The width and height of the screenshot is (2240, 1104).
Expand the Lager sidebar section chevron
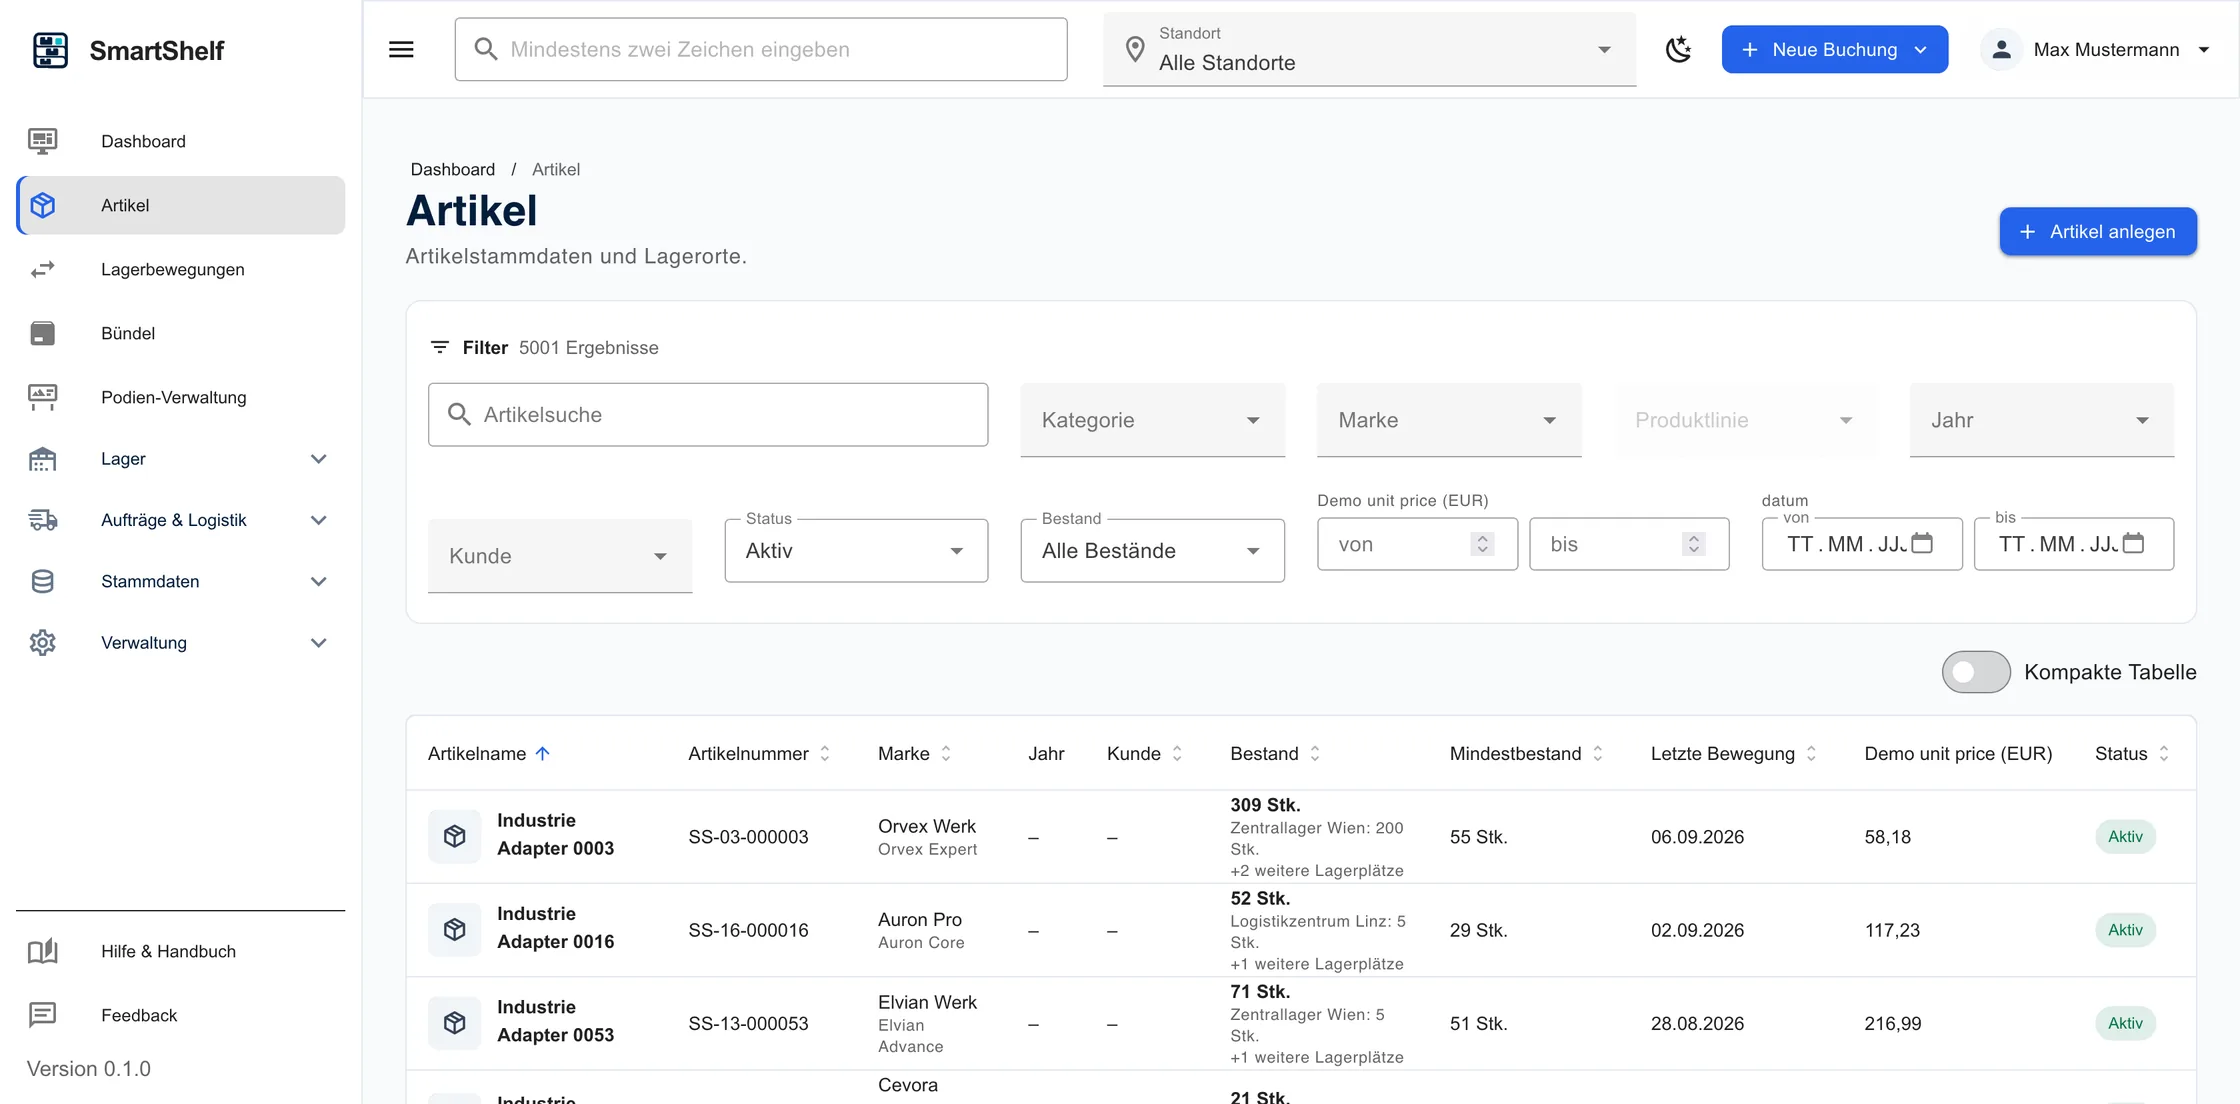(319, 459)
